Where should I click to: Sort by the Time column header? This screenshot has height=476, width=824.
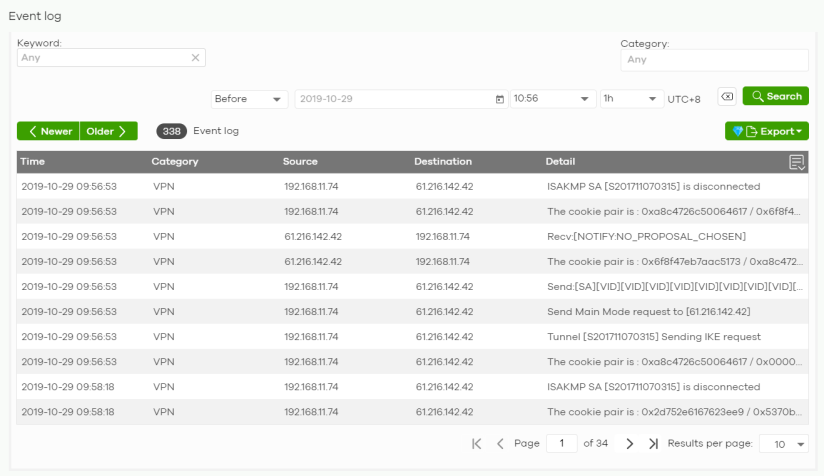[x=33, y=162]
